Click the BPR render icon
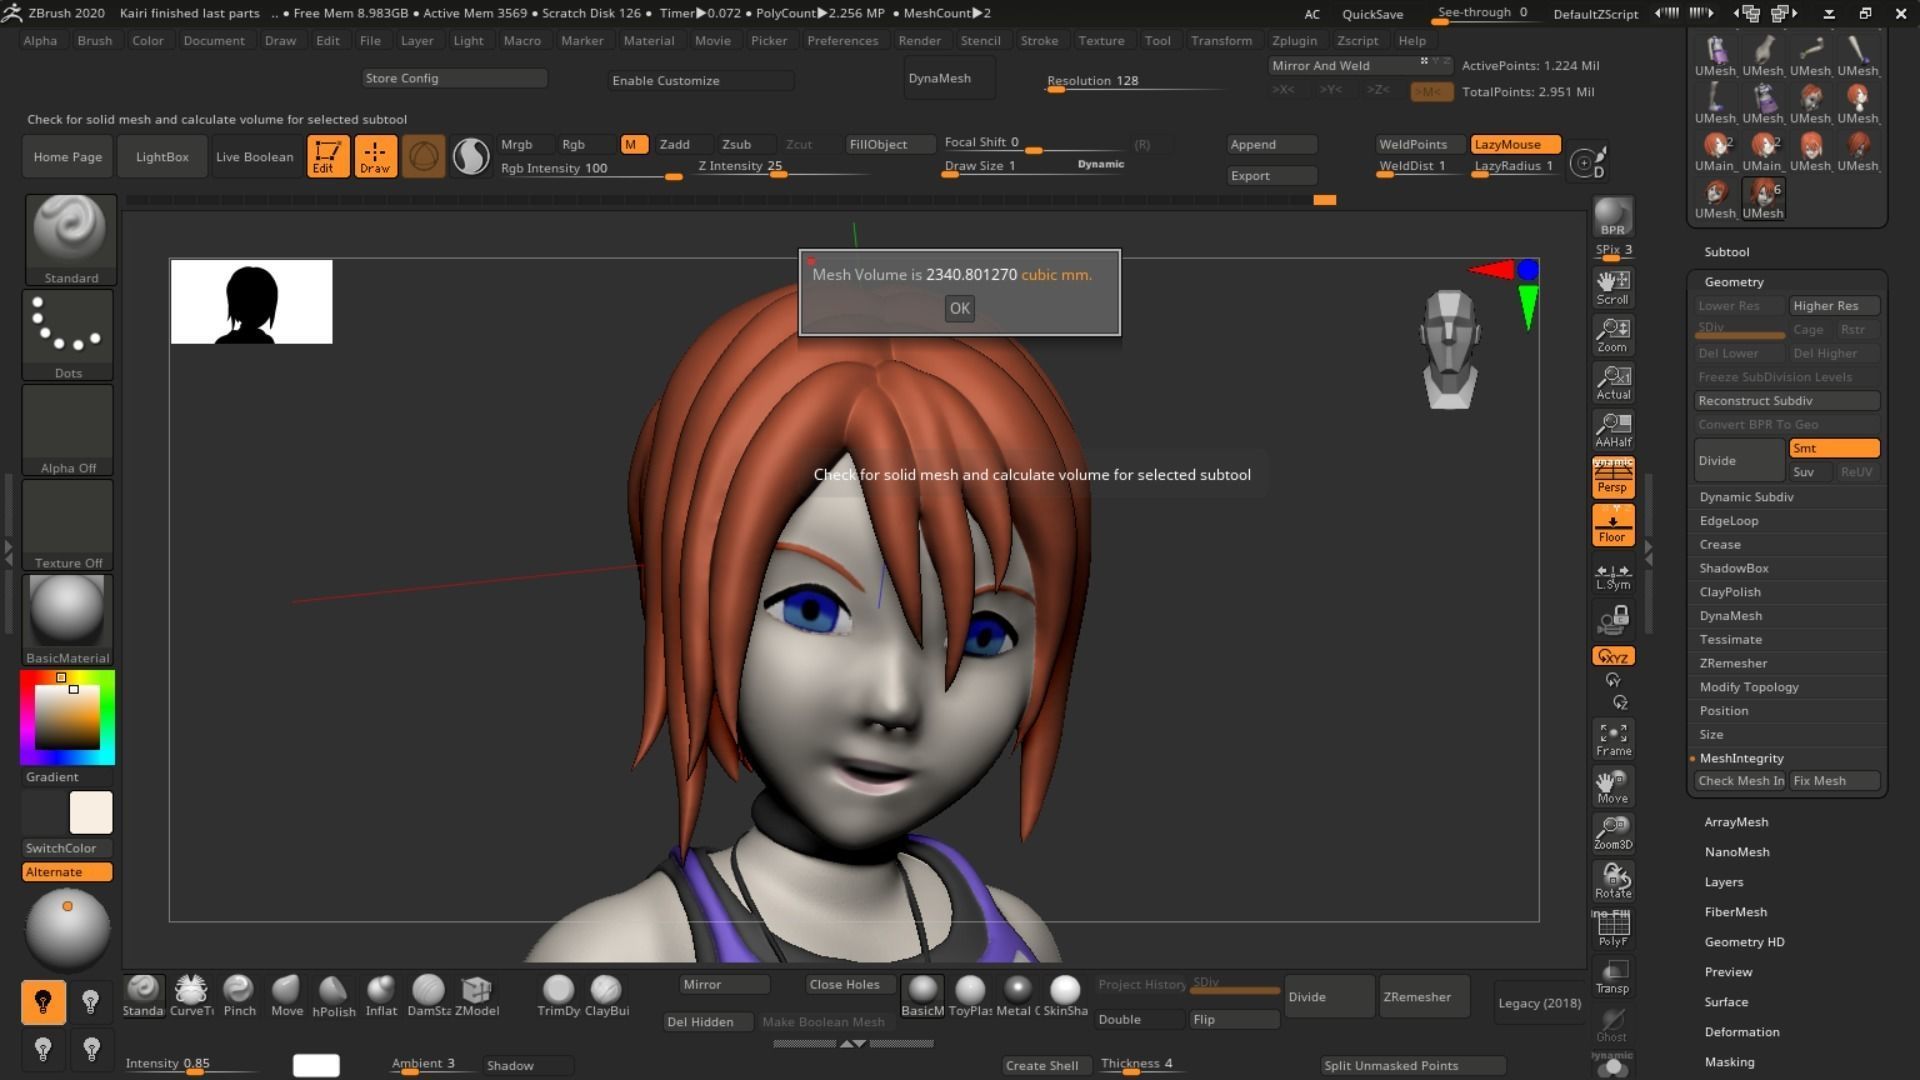The width and height of the screenshot is (1920, 1080). coord(1612,217)
